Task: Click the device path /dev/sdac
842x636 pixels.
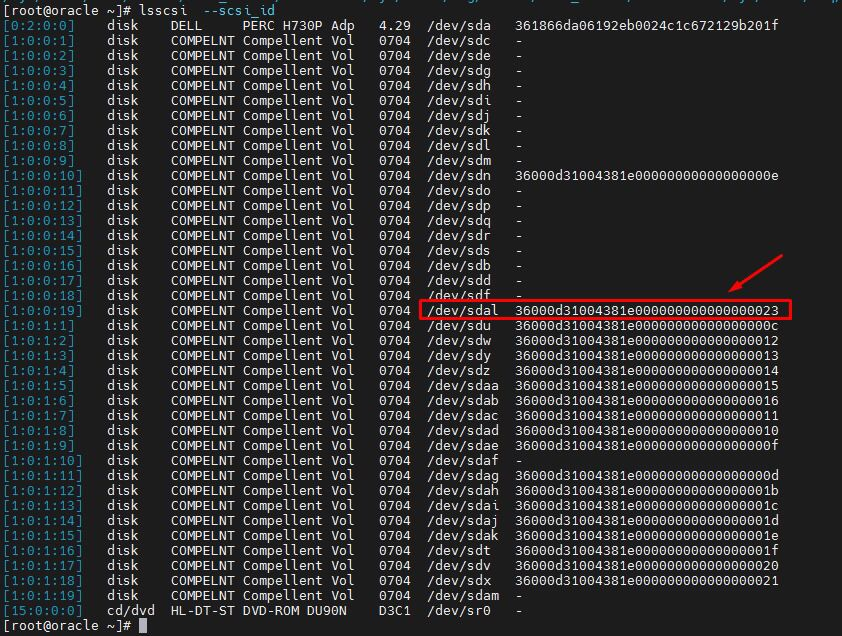Action: coord(463,416)
